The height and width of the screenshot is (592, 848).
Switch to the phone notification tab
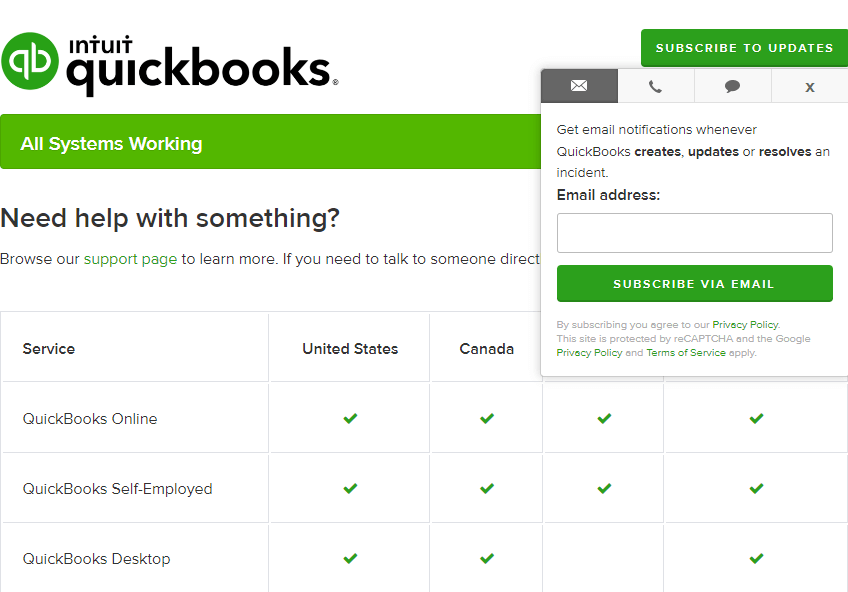click(x=655, y=86)
